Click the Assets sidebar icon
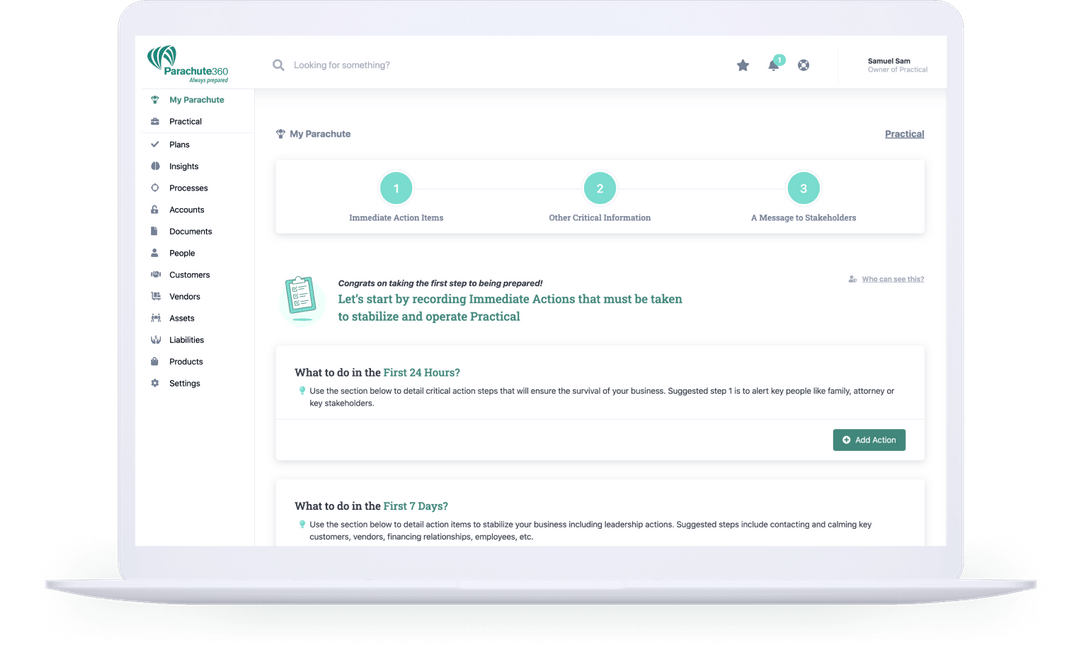Viewport: 1080px width, 648px height. (155, 318)
